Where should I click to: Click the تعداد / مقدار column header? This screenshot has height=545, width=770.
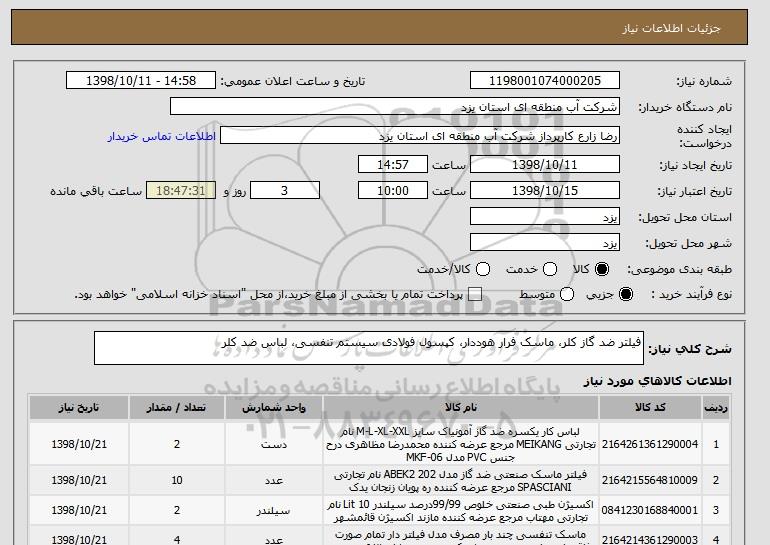pyautogui.click(x=177, y=408)
